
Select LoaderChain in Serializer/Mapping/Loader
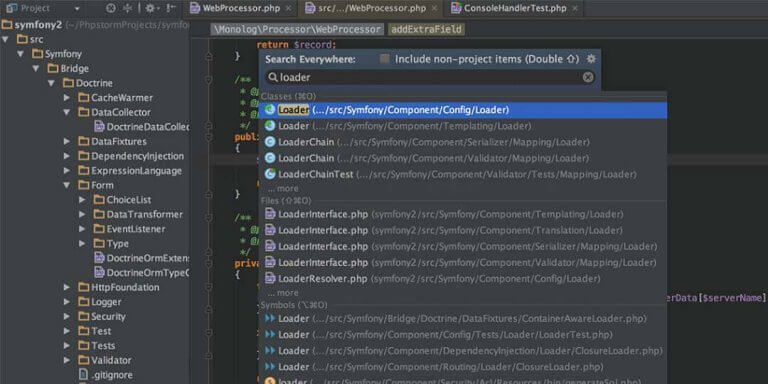point(463,143)
